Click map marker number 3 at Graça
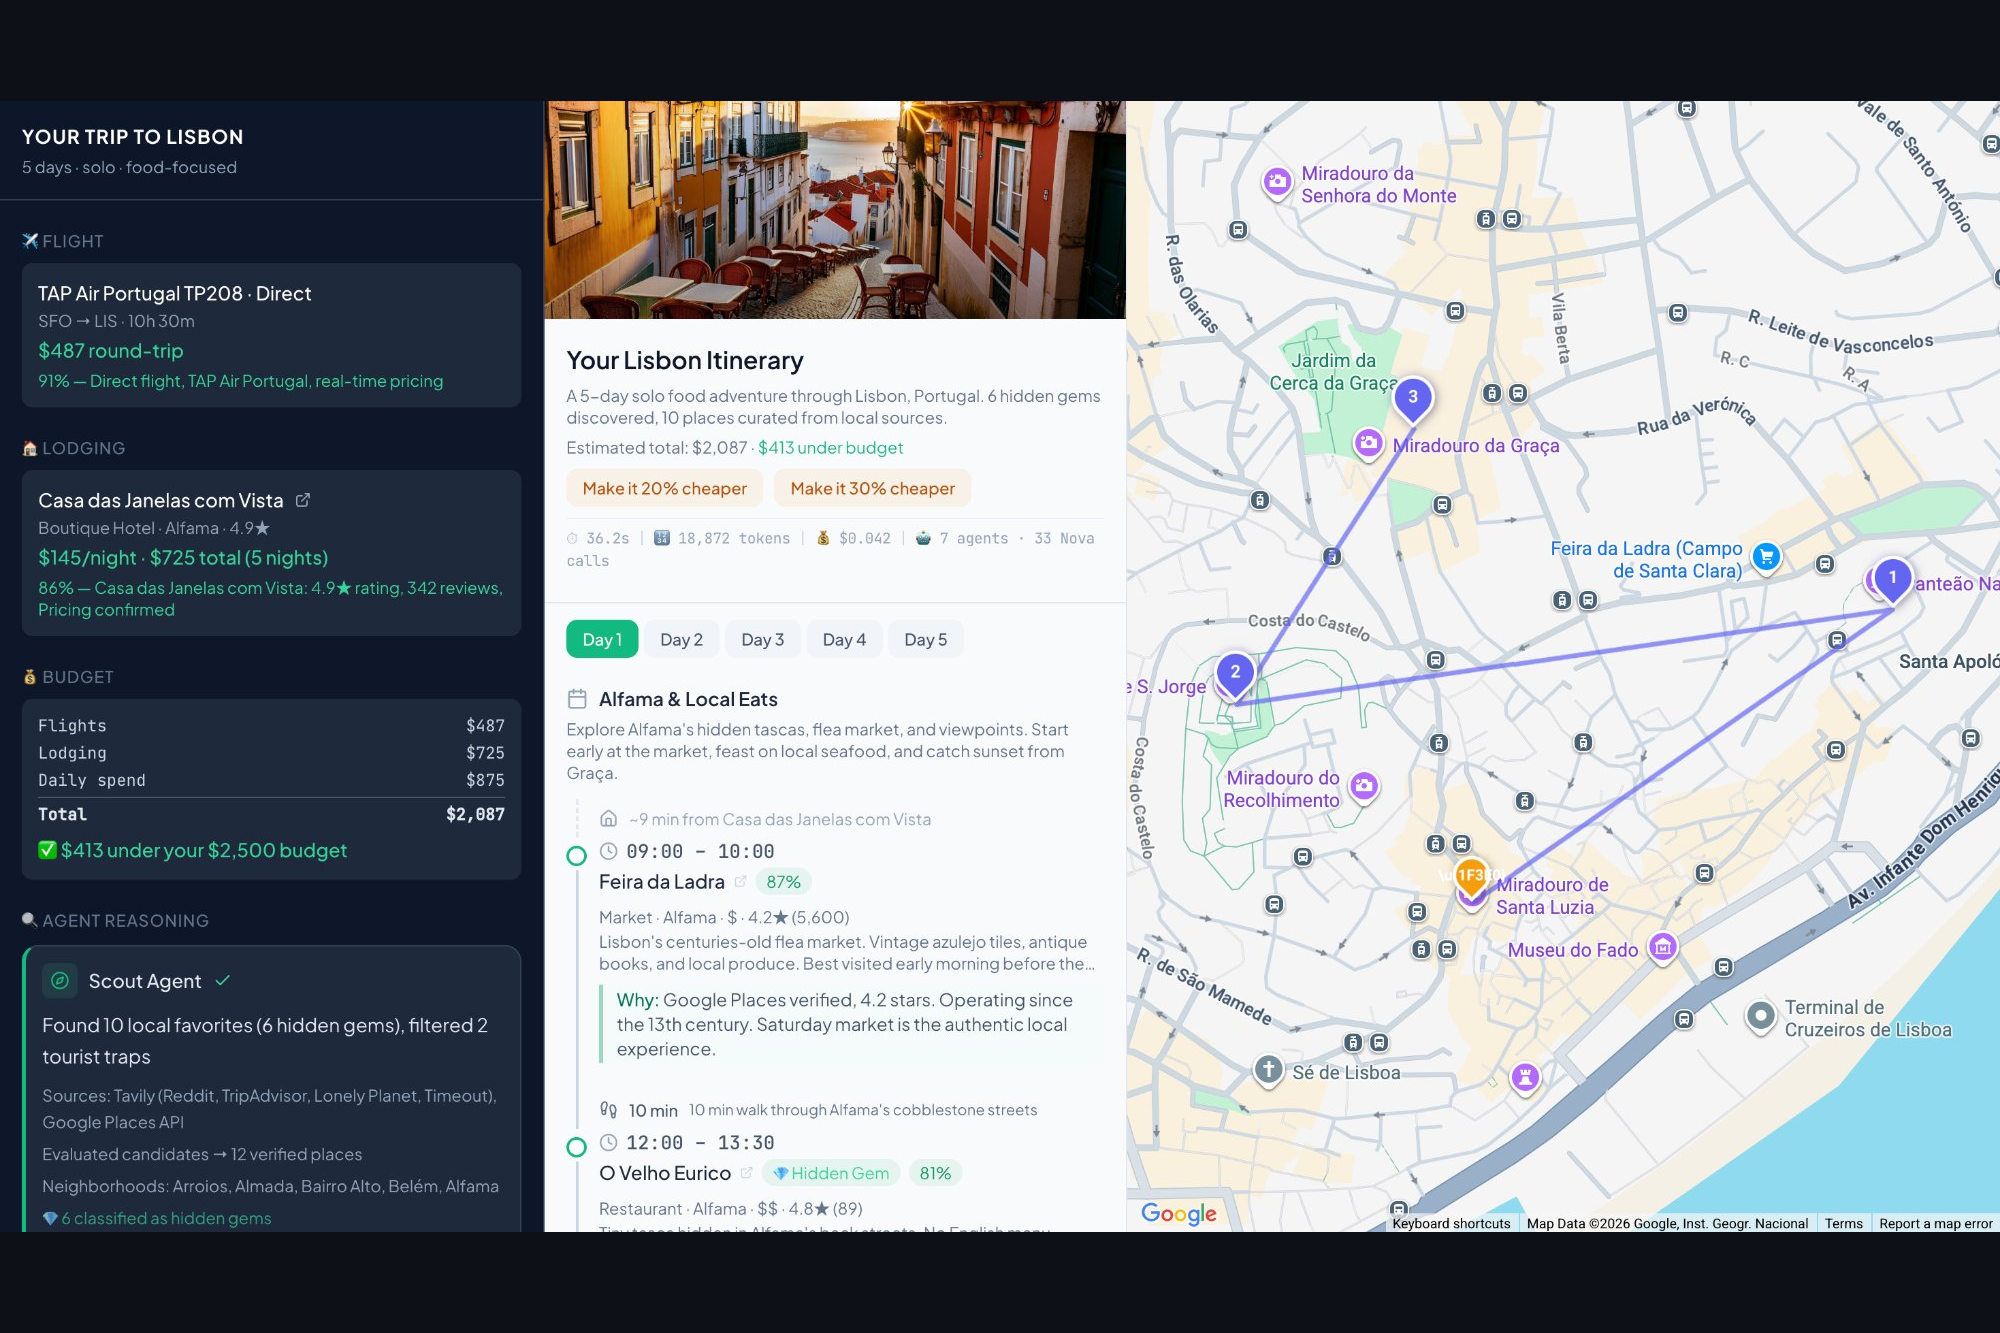The width and height of the screenshot is (2000, 1333). [x=1412, y=398]
